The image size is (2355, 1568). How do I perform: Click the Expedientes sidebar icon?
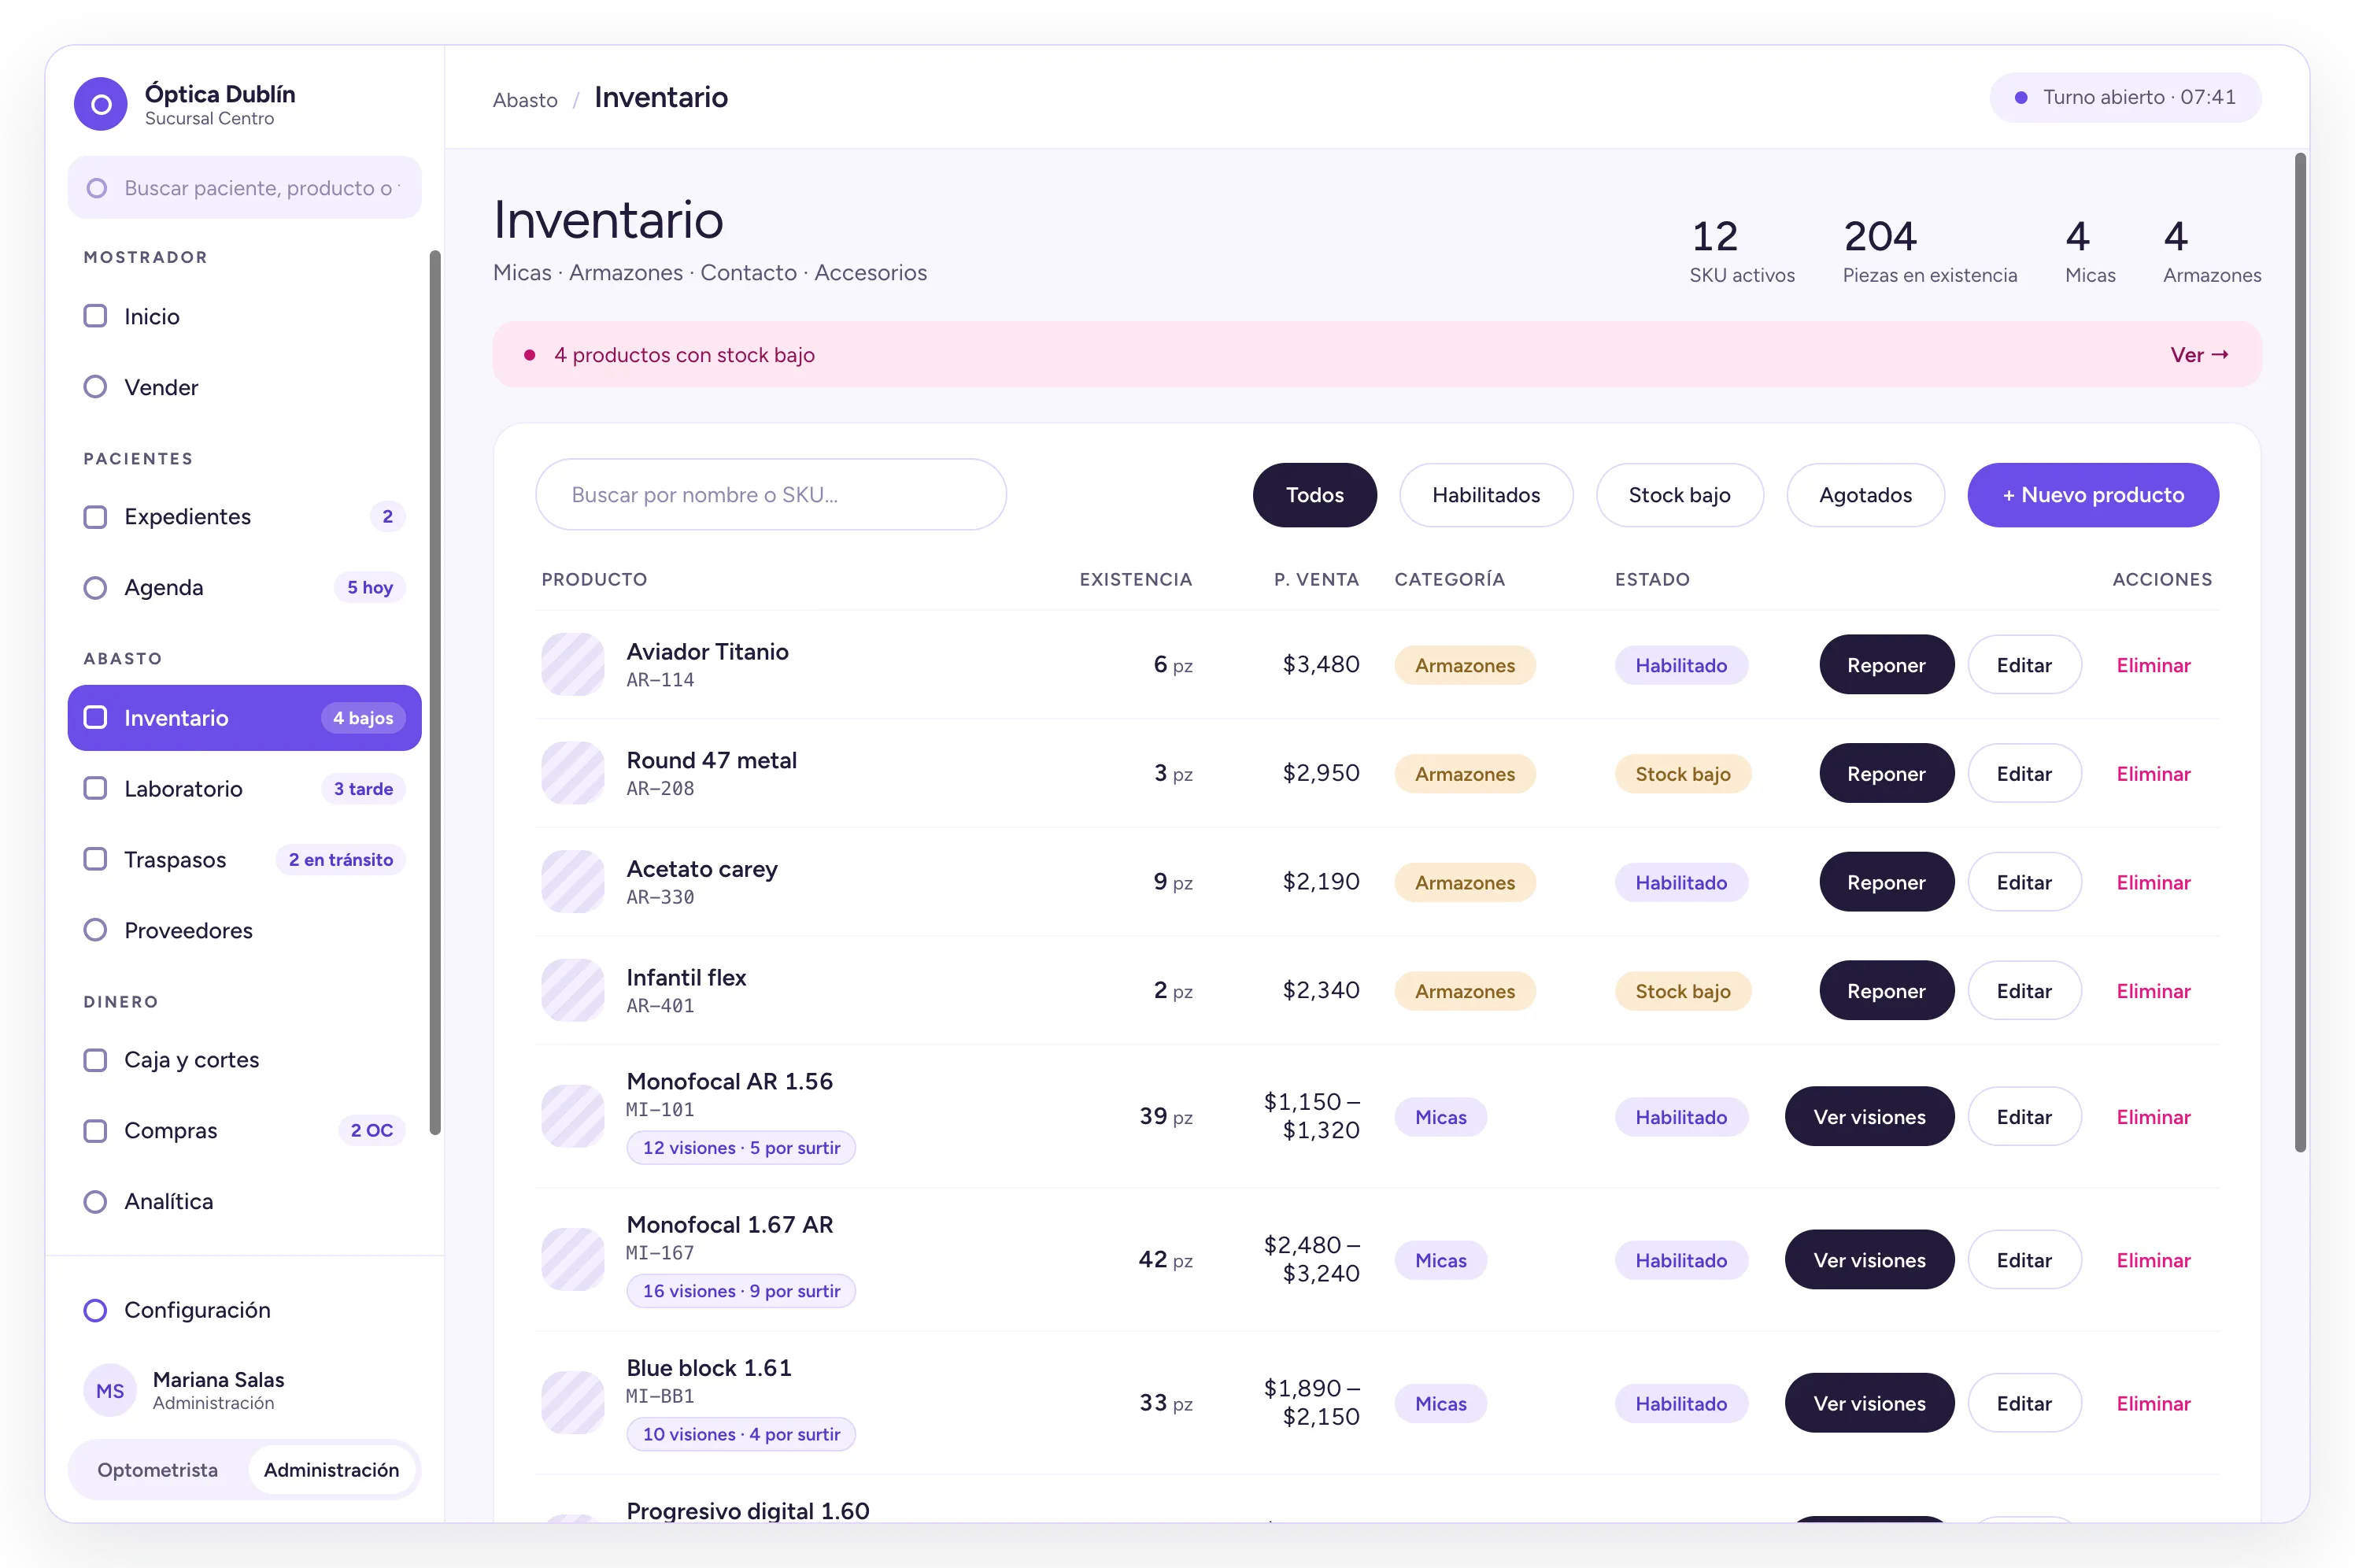95,517
